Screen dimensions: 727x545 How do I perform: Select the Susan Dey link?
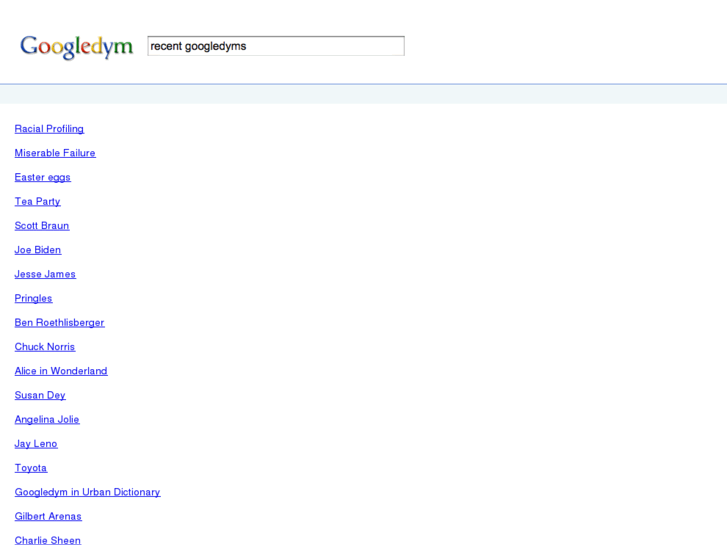40,396
